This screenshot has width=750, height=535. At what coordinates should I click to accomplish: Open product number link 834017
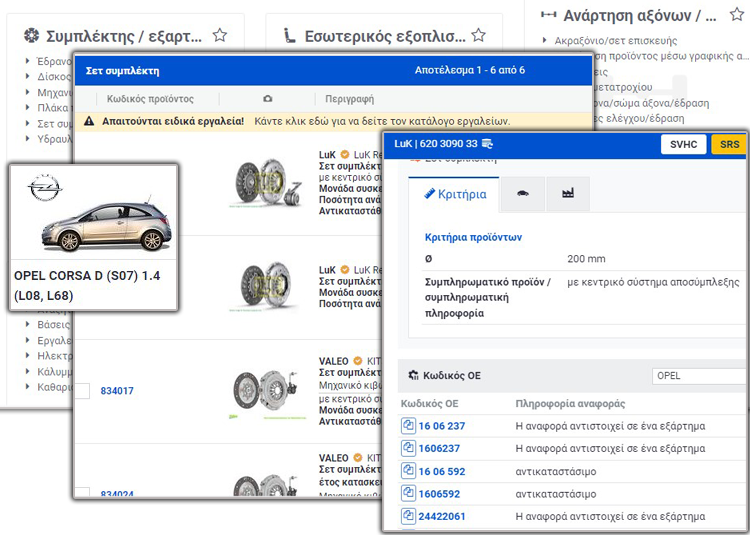click(x=117, y=391)
